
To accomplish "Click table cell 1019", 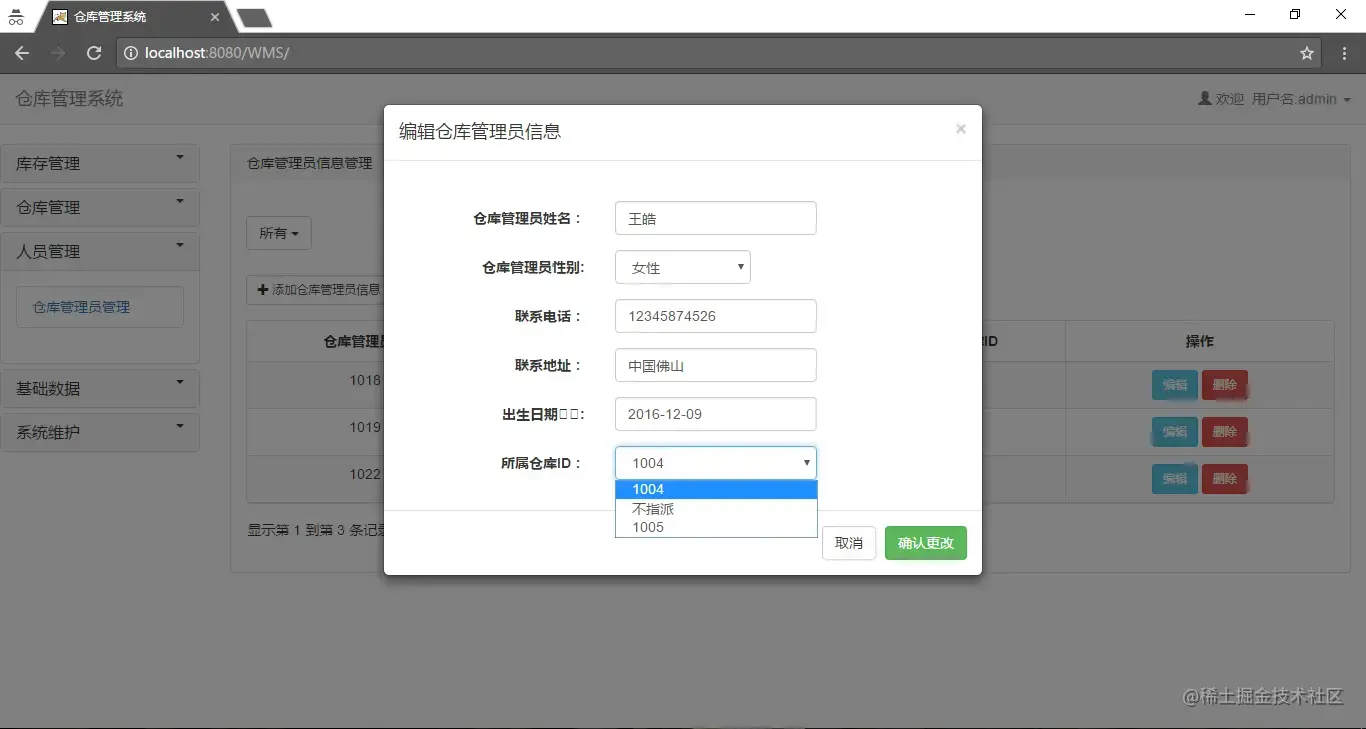I will tap(365, 427).
